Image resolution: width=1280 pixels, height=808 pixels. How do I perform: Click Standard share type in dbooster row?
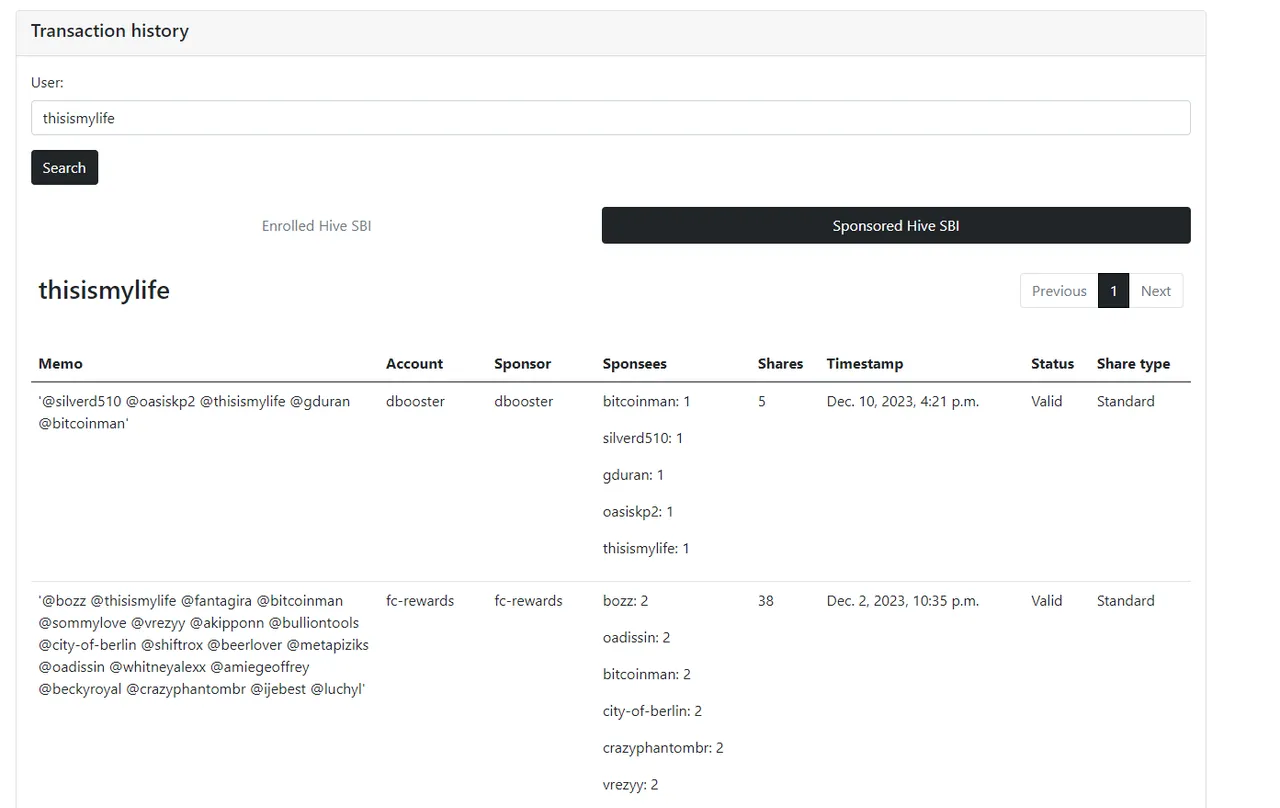pyautogui.click(x=1125, y=401)
